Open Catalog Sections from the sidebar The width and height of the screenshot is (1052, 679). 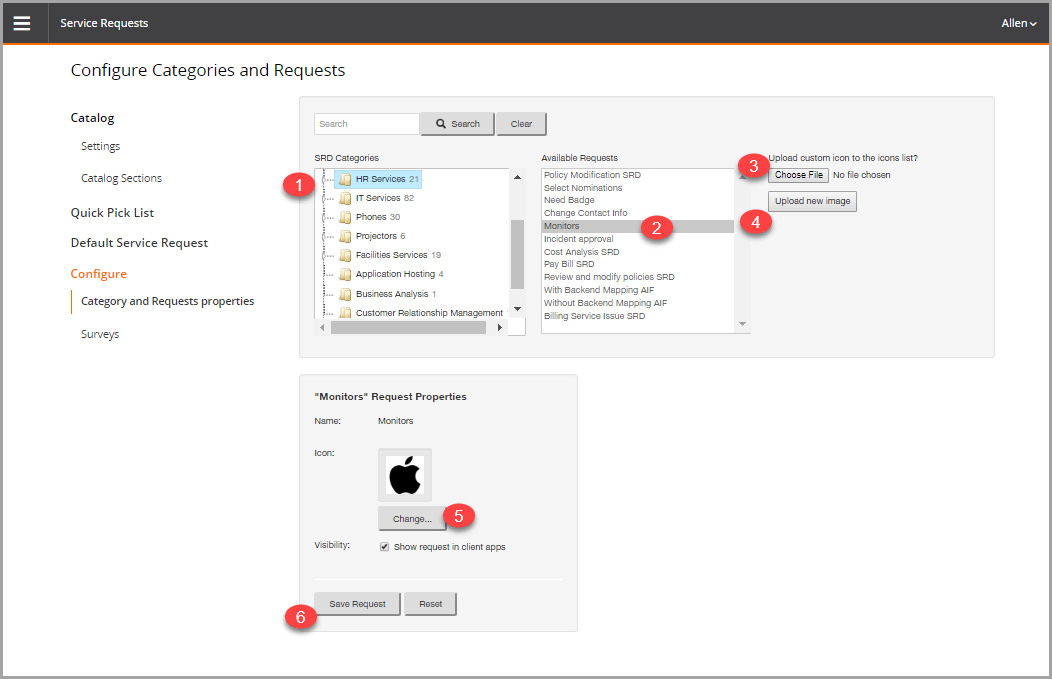tap(121, 177)
